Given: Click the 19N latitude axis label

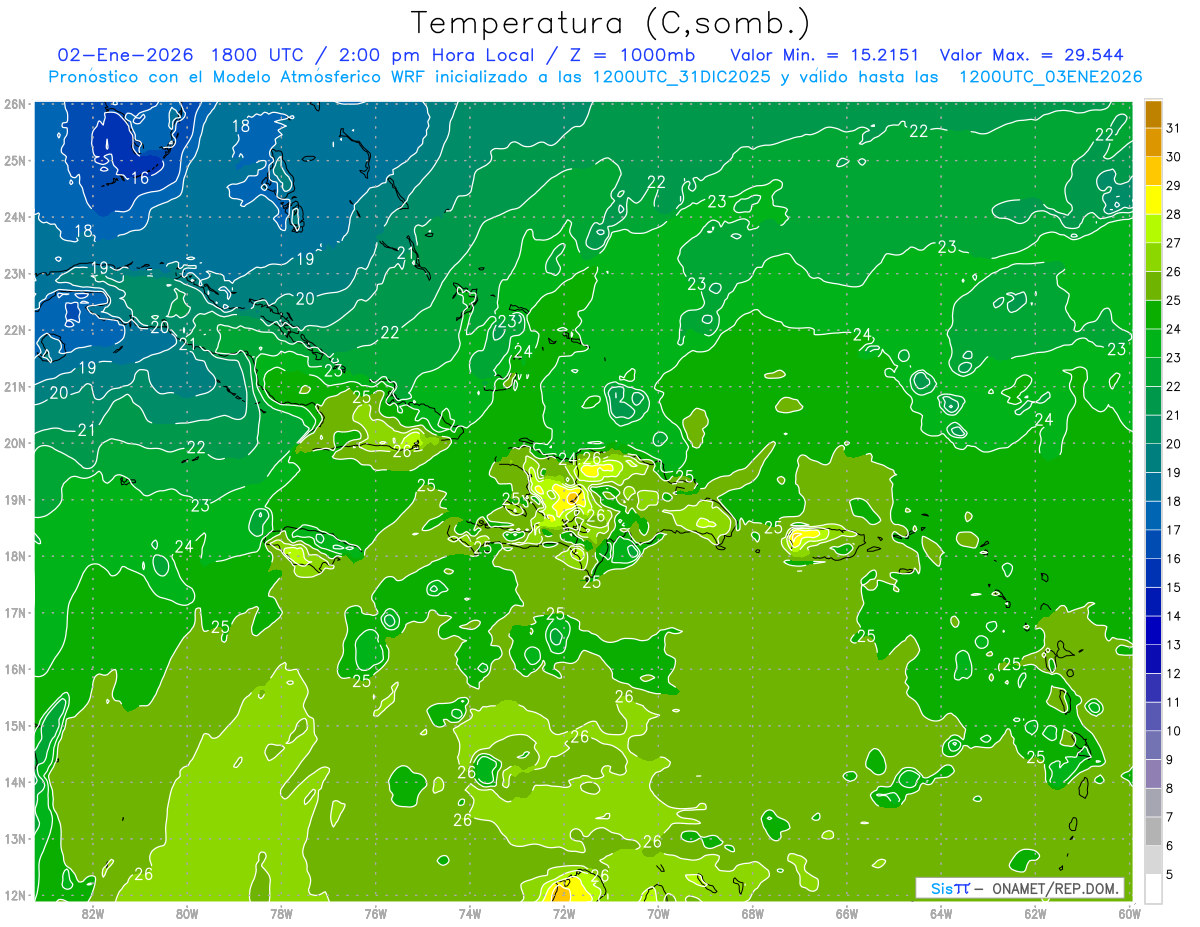Looking at the screenshot, I should 15,500.
